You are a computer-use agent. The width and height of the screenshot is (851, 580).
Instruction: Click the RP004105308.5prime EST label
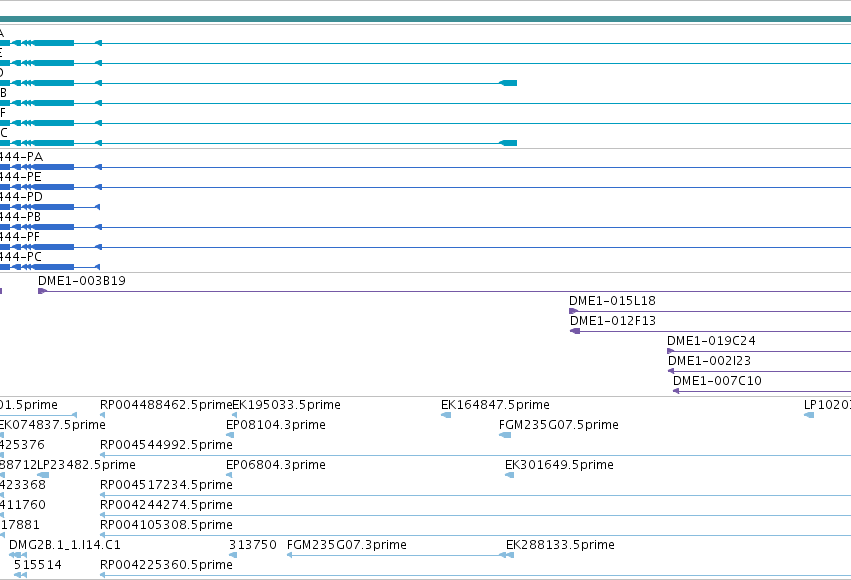(x=166, y=525)
